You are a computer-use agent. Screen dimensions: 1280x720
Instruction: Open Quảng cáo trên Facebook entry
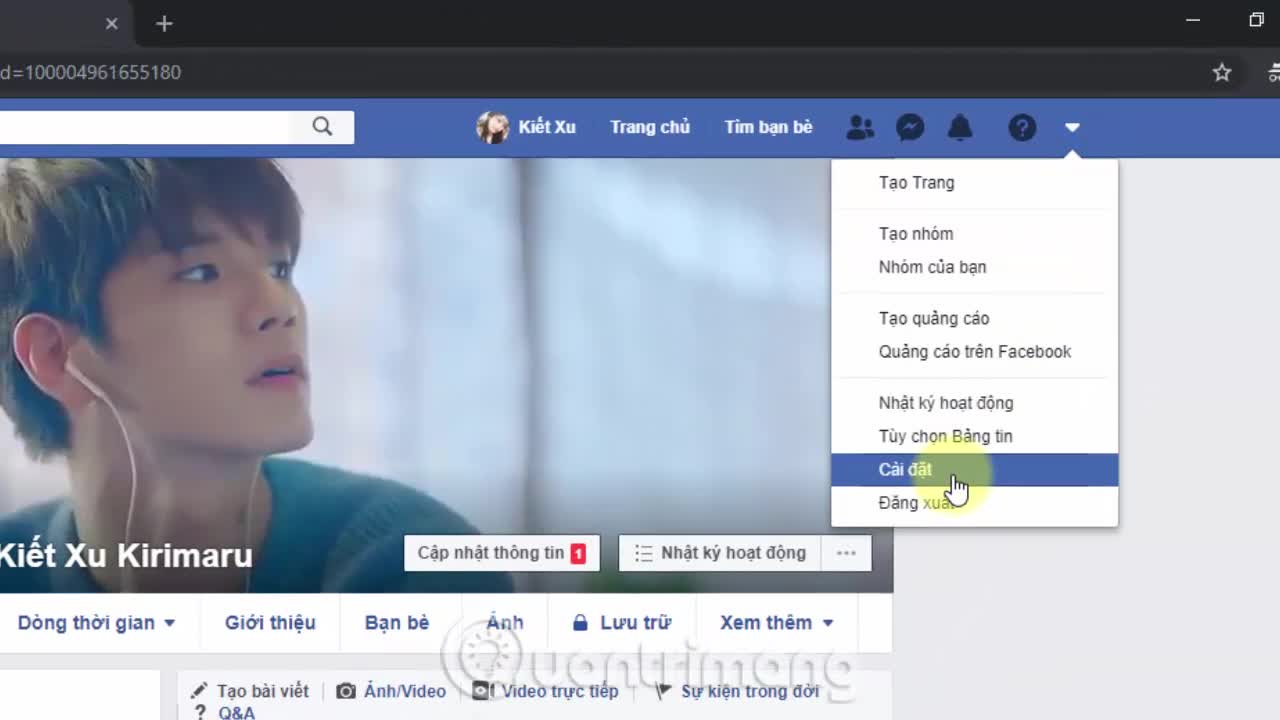click(975, 352)
